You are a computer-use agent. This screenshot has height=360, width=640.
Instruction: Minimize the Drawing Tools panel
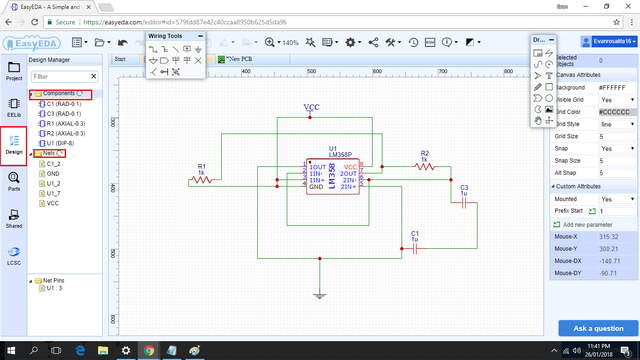click(551, 40)
